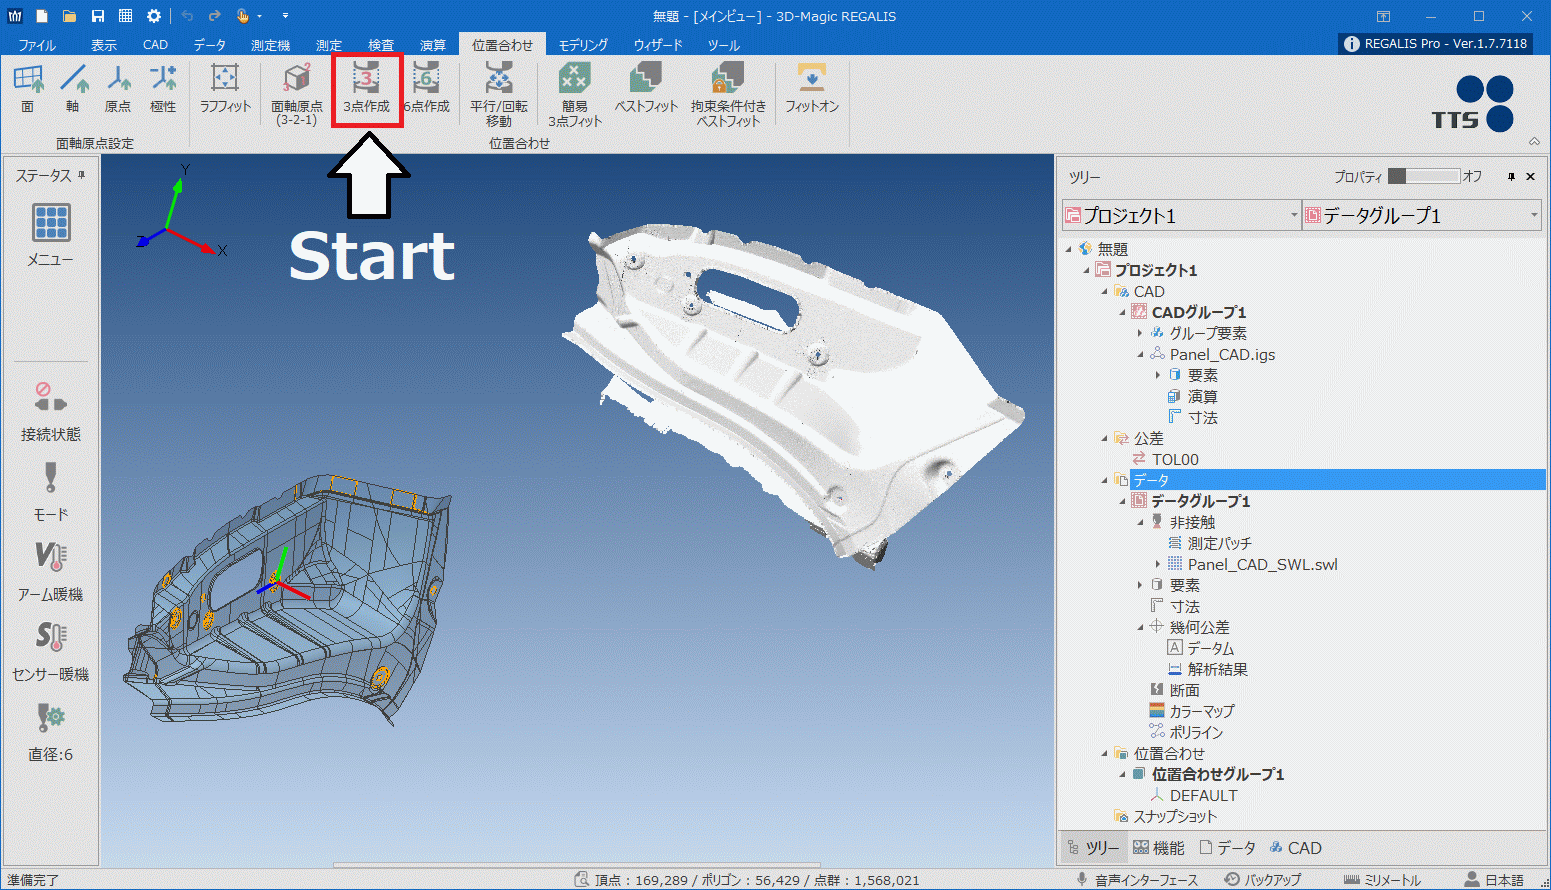Screen dimensions: 1551x890
Task: Switch to the 検査 ribbon tab
Action: coord(381,45)
